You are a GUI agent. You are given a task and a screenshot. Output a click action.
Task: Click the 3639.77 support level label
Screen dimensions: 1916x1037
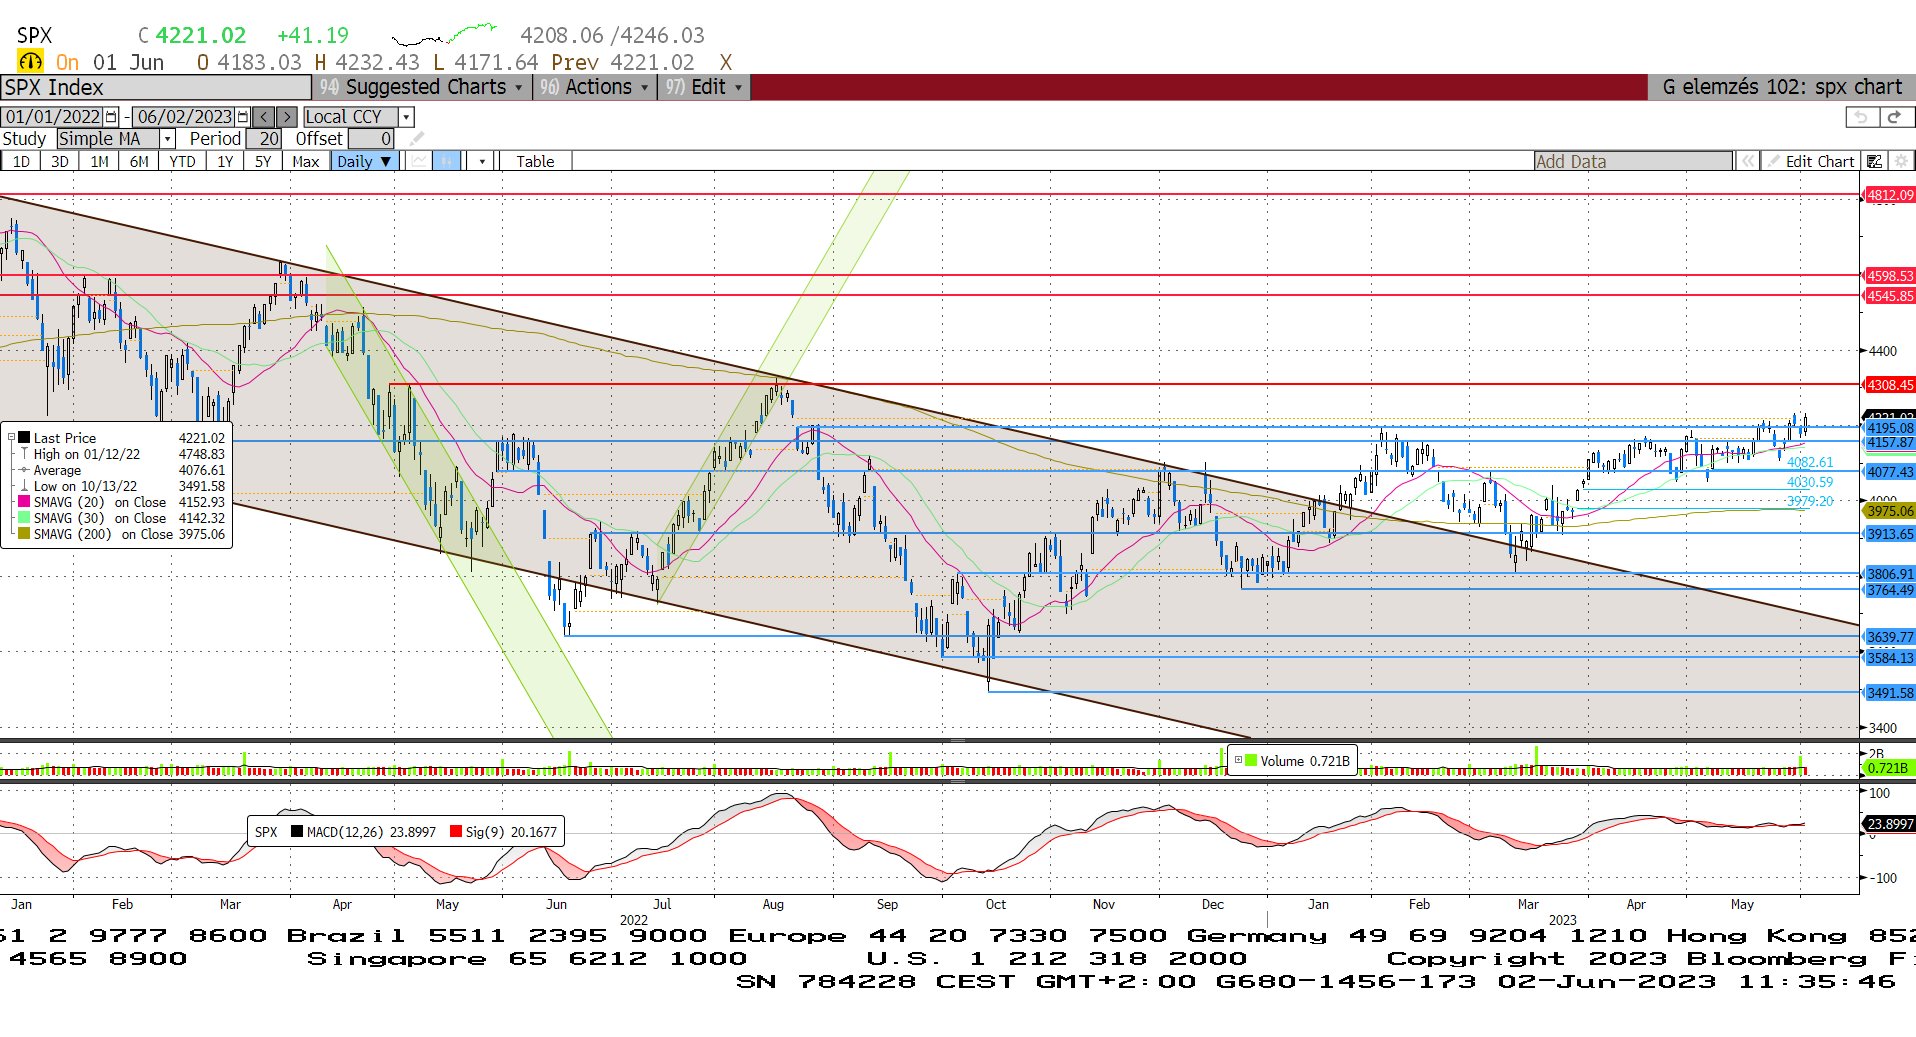(1889, 637)
